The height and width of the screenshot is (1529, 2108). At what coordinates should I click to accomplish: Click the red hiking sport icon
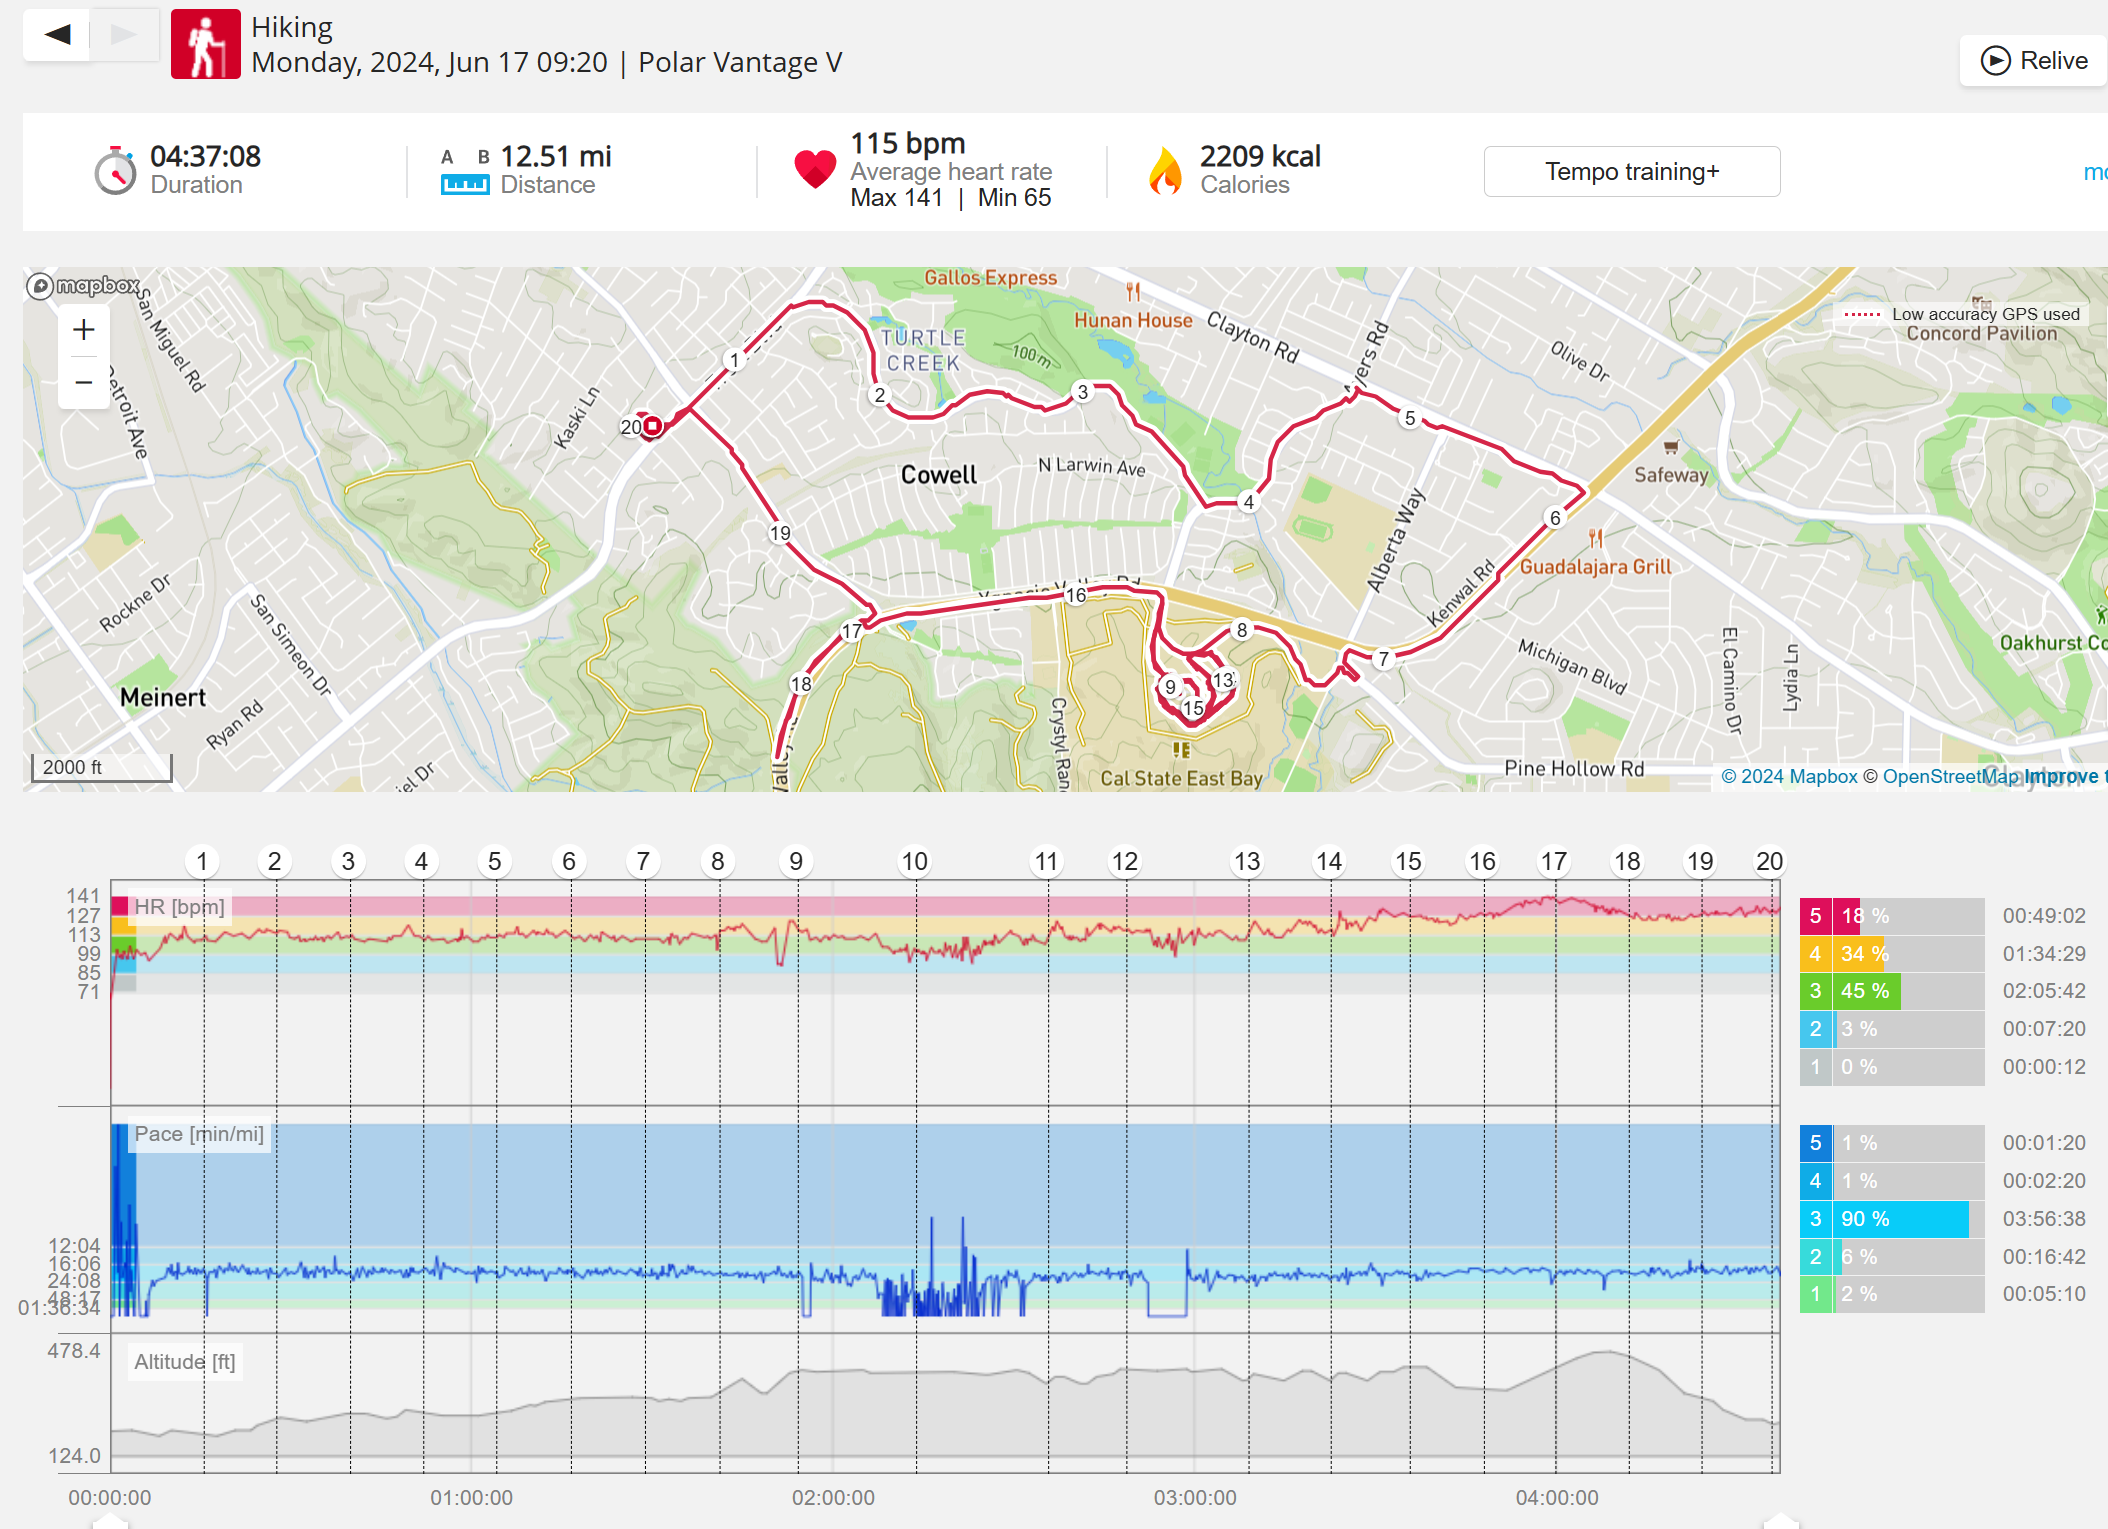(206, 44)
